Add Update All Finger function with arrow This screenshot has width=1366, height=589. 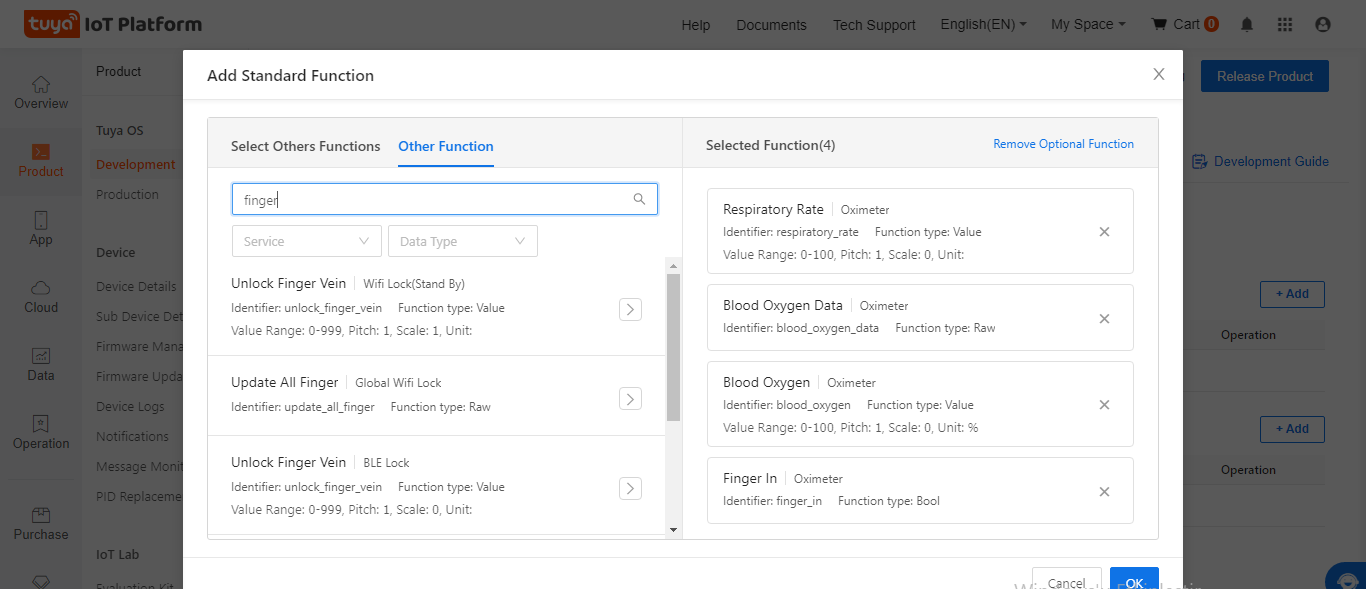630,399
